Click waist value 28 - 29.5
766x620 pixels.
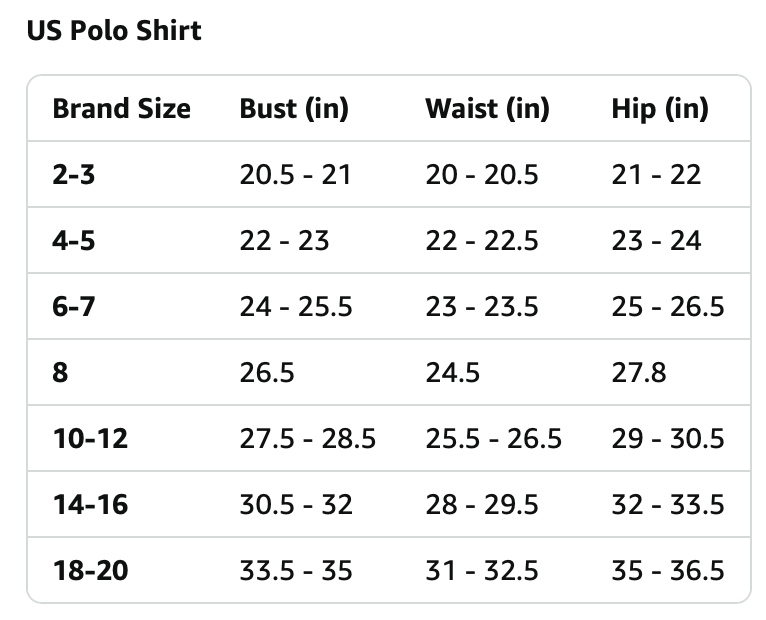pos(482,504)
